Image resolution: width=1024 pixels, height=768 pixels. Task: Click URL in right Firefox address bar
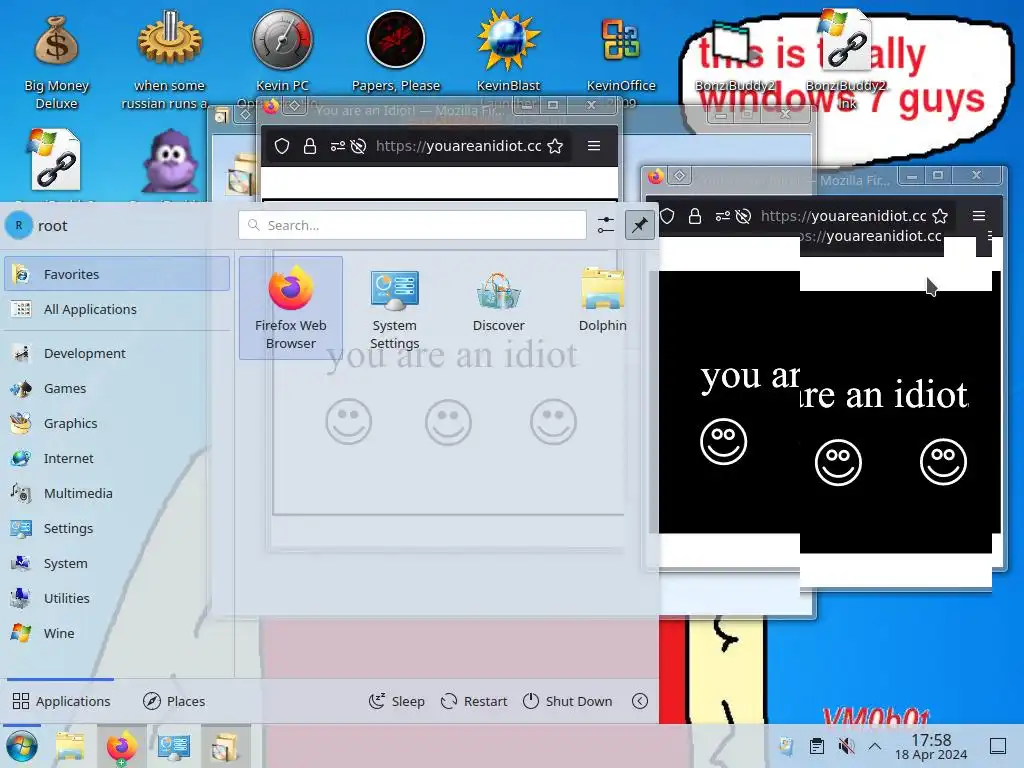843,216
